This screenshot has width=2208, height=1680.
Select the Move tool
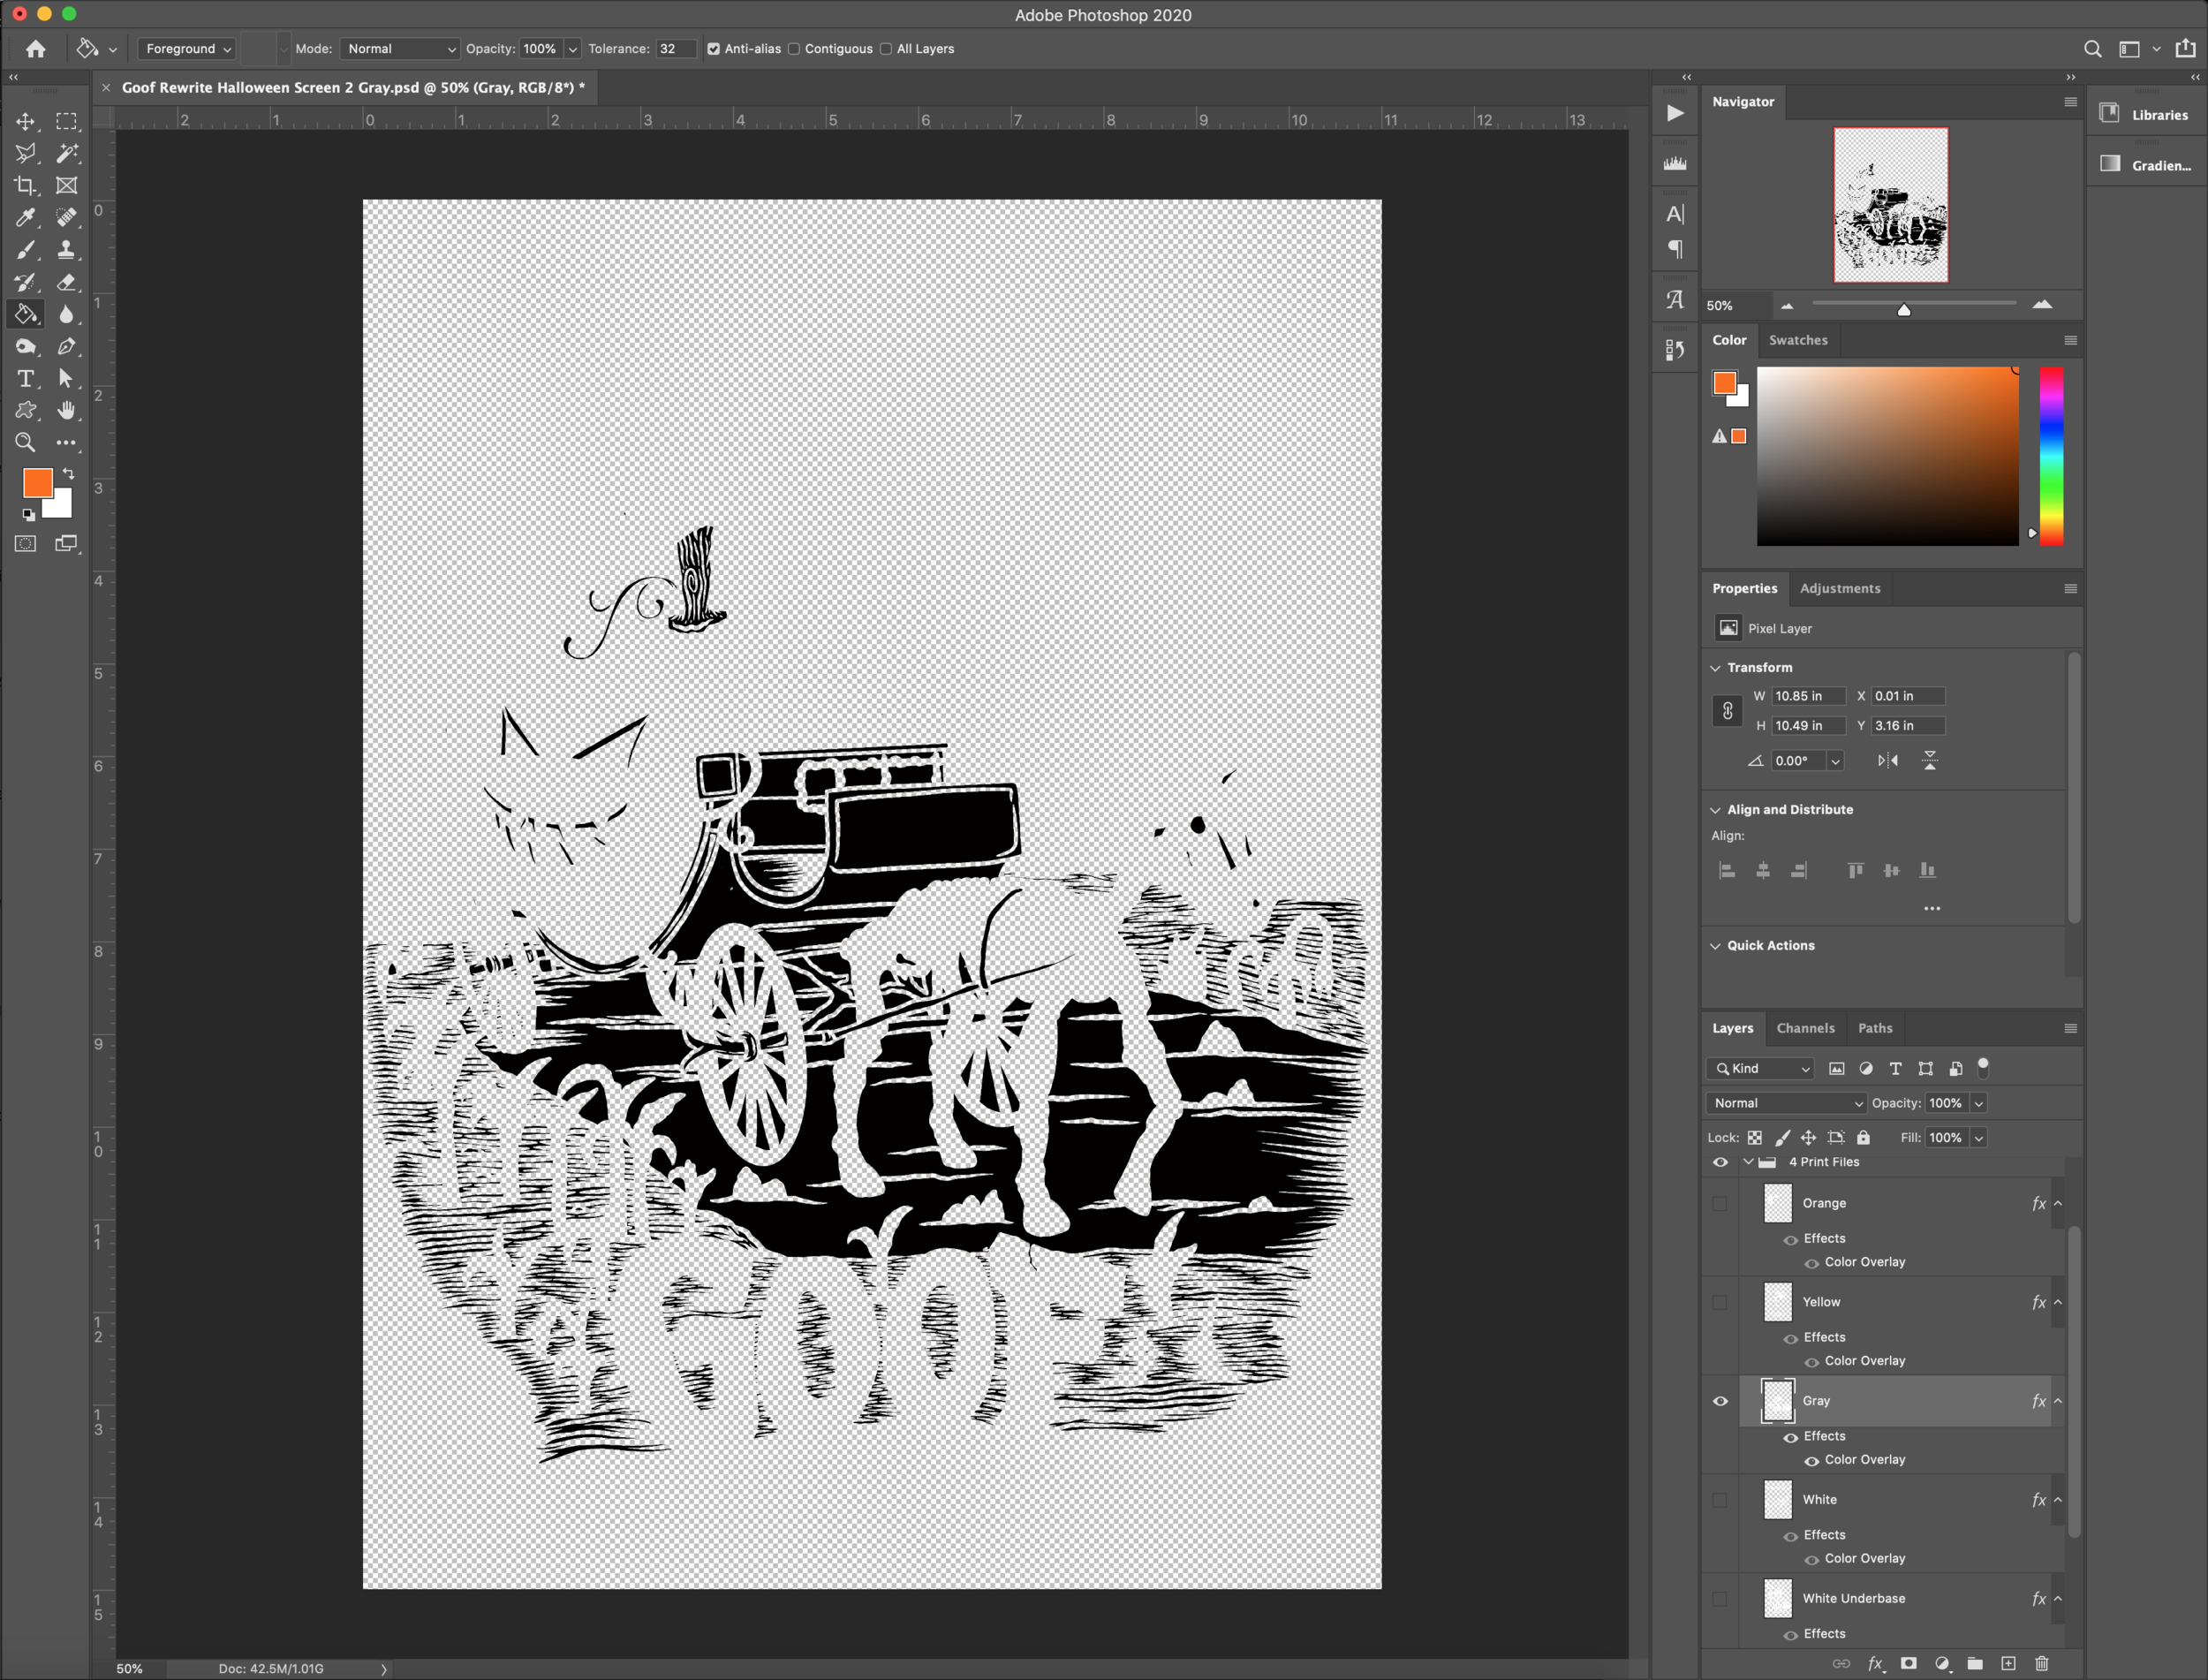[x=25, y=122]
